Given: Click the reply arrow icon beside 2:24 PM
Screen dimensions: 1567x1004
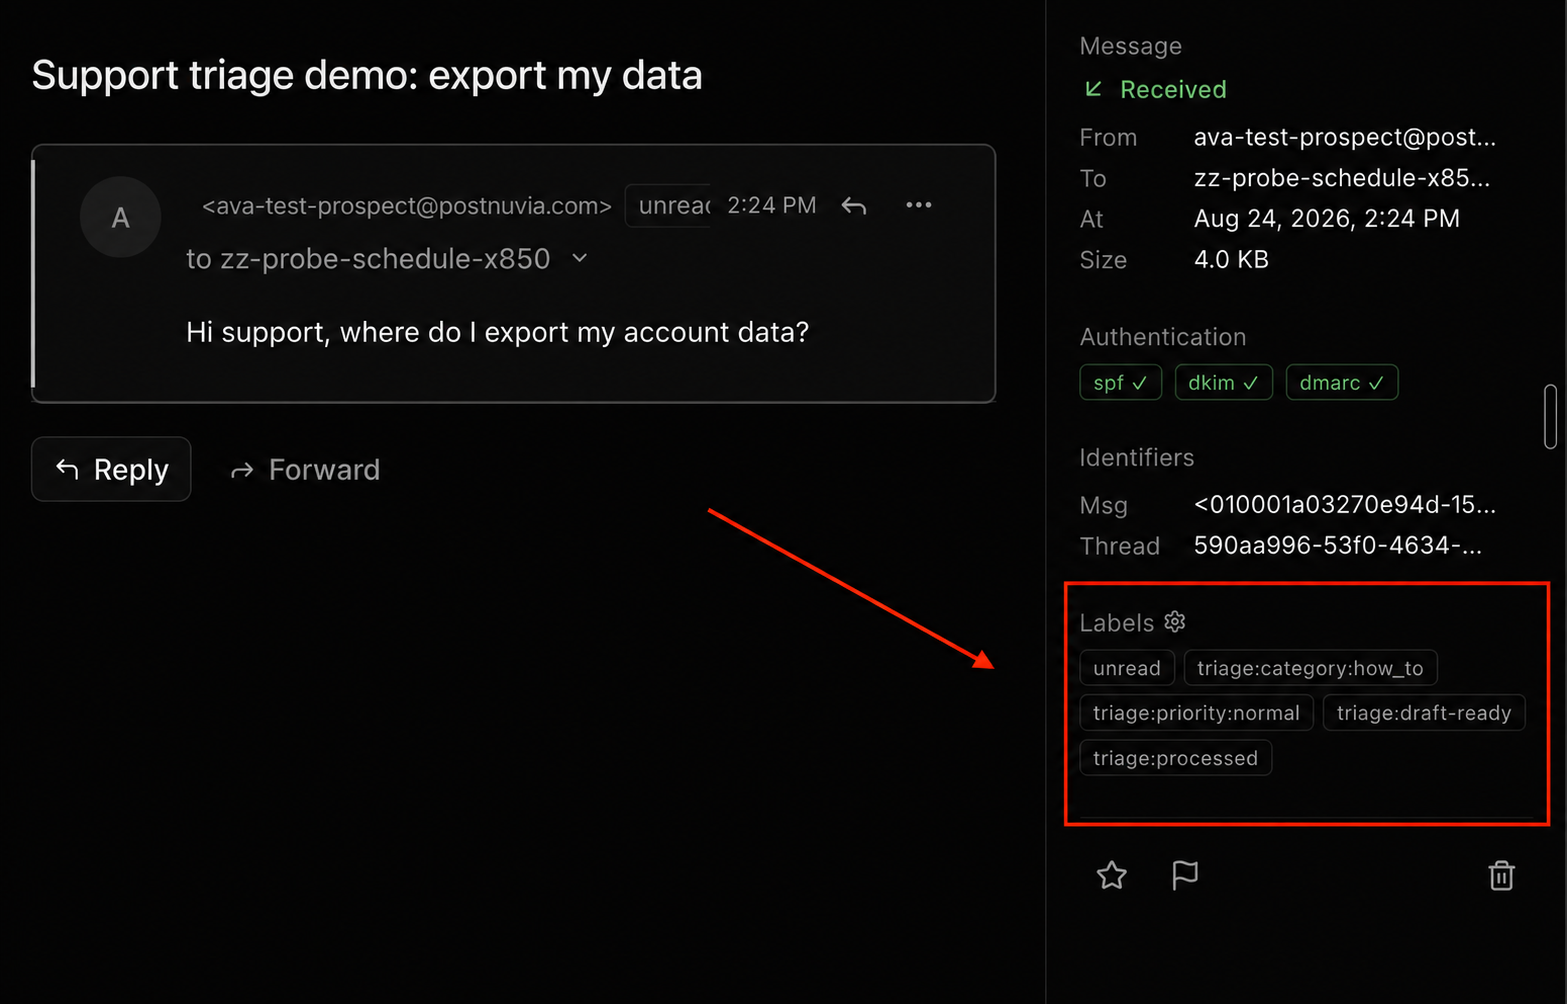Looking at the screenshot, I should pos(853,206).
